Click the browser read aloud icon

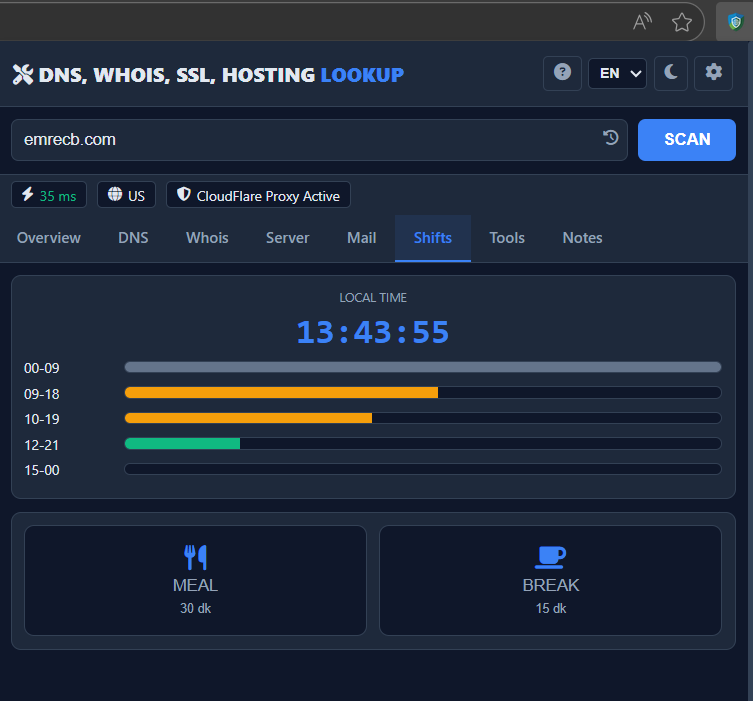(643, 22)
